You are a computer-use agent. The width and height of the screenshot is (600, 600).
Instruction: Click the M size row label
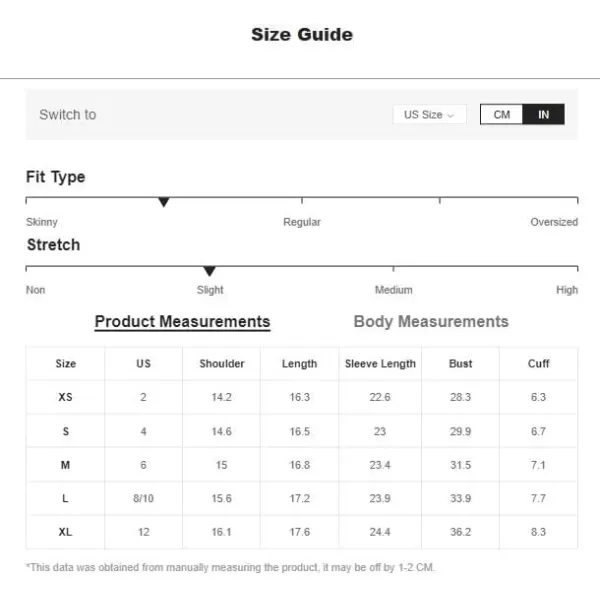coord(65,465)
